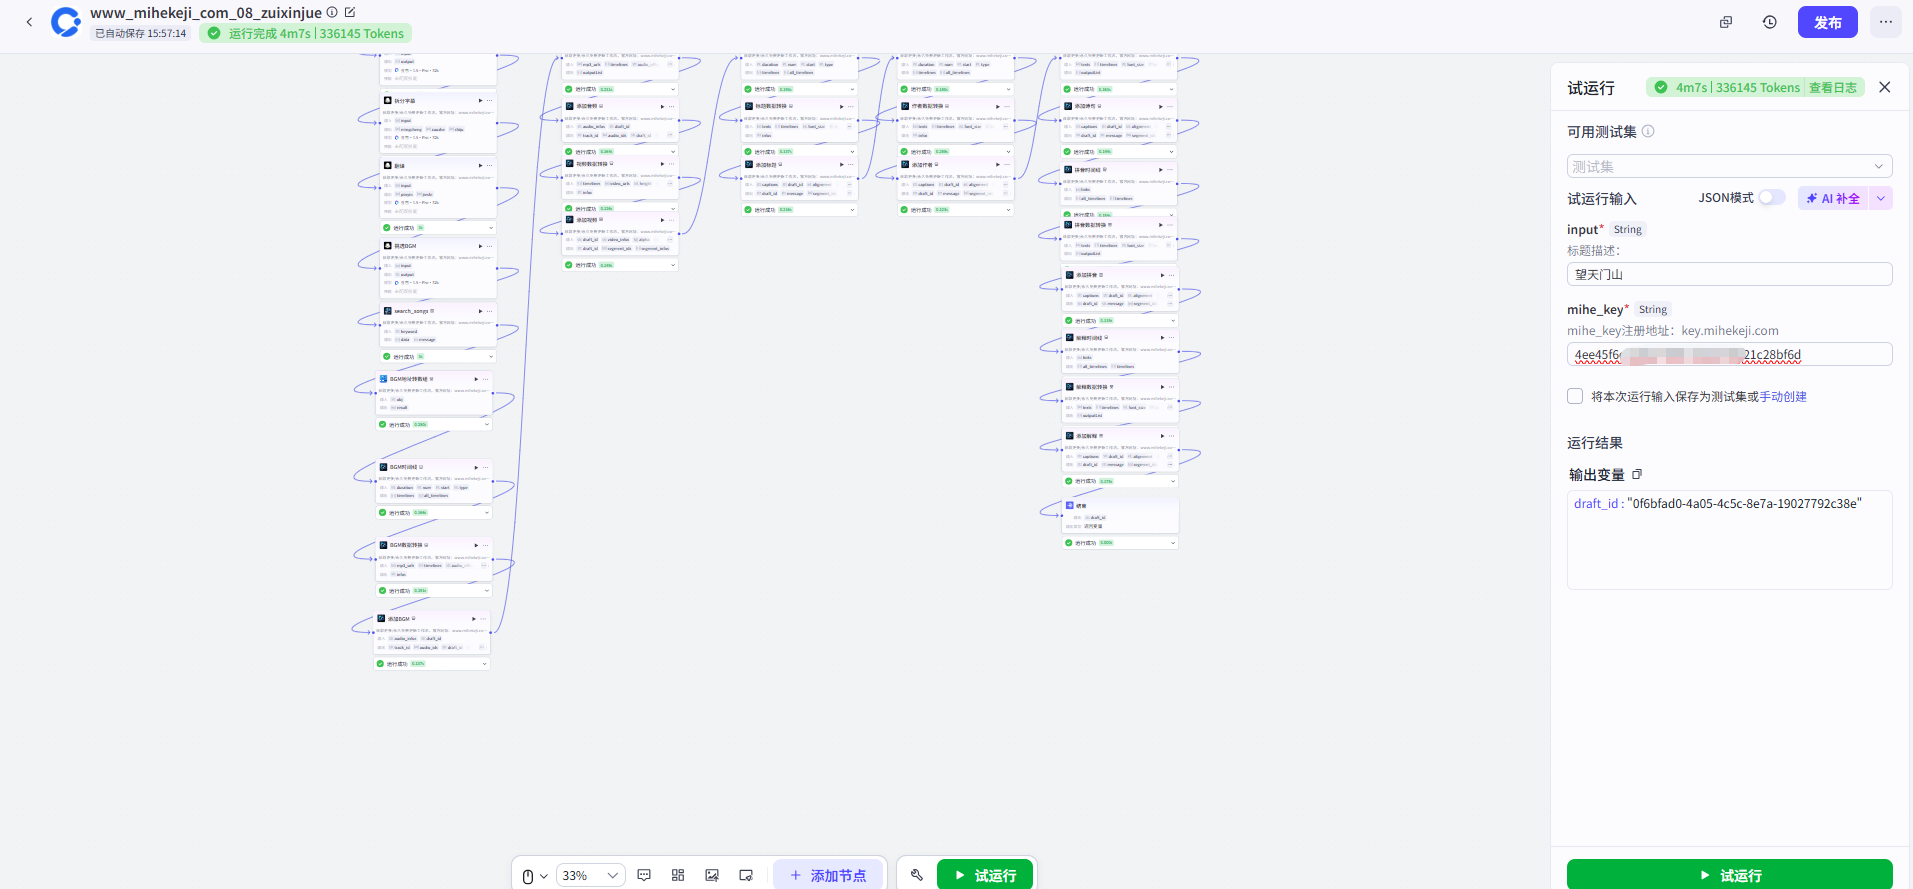1913x889 pixels.
Task: Open the 测试集 dropdown
Action: (1729, 166)
